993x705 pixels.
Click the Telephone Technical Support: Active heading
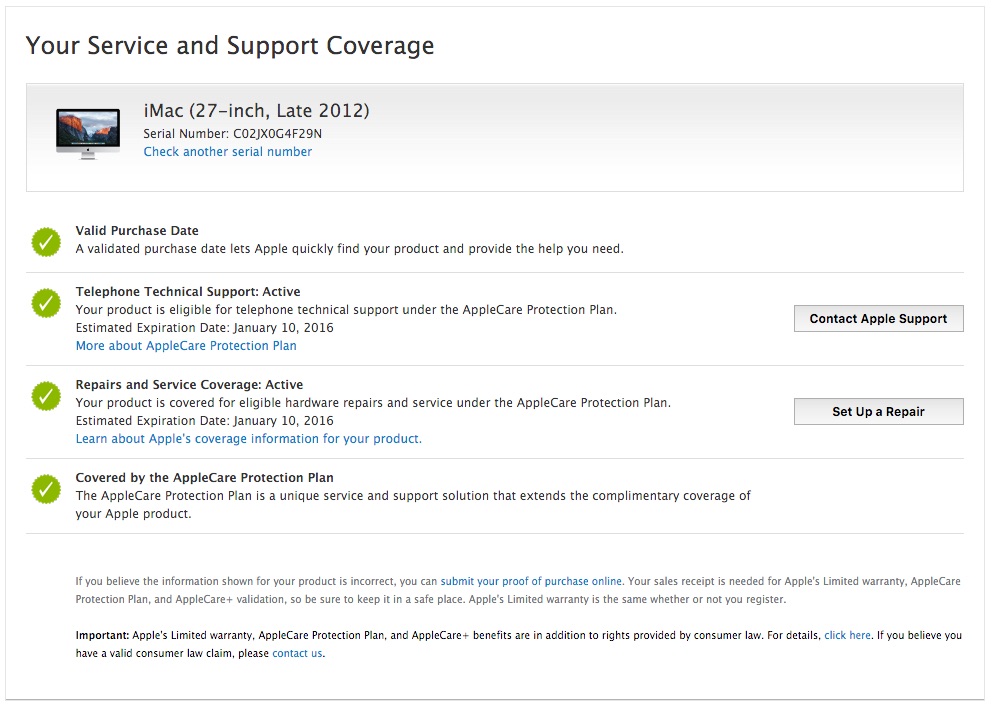click(188, 292)
